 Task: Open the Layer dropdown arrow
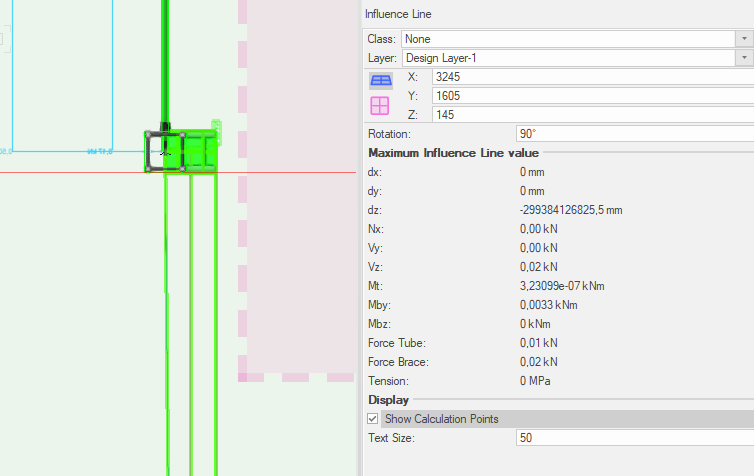(x=745, y=58)
